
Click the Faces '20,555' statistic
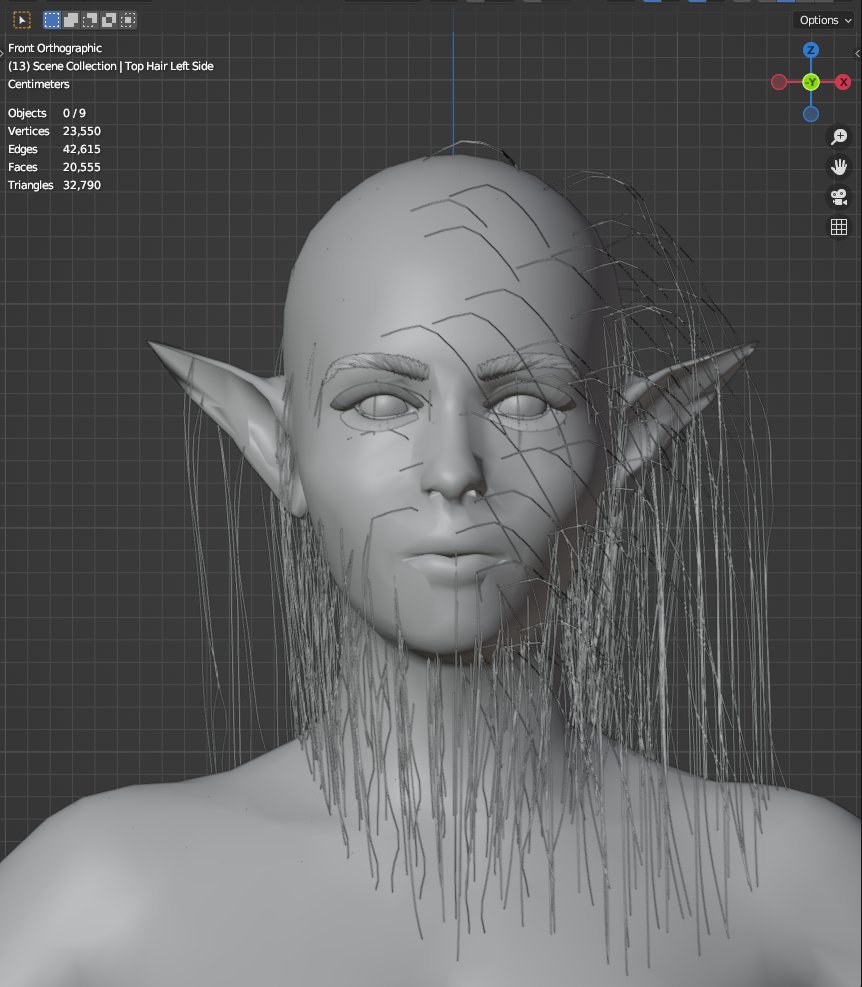pyautogui.click(x=82, y=167)
